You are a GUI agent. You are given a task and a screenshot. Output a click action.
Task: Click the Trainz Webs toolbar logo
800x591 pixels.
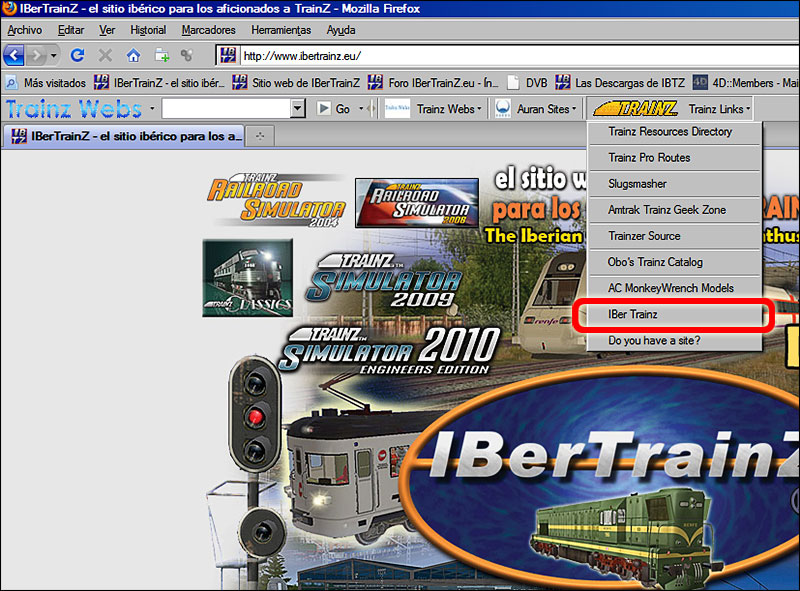73,109
